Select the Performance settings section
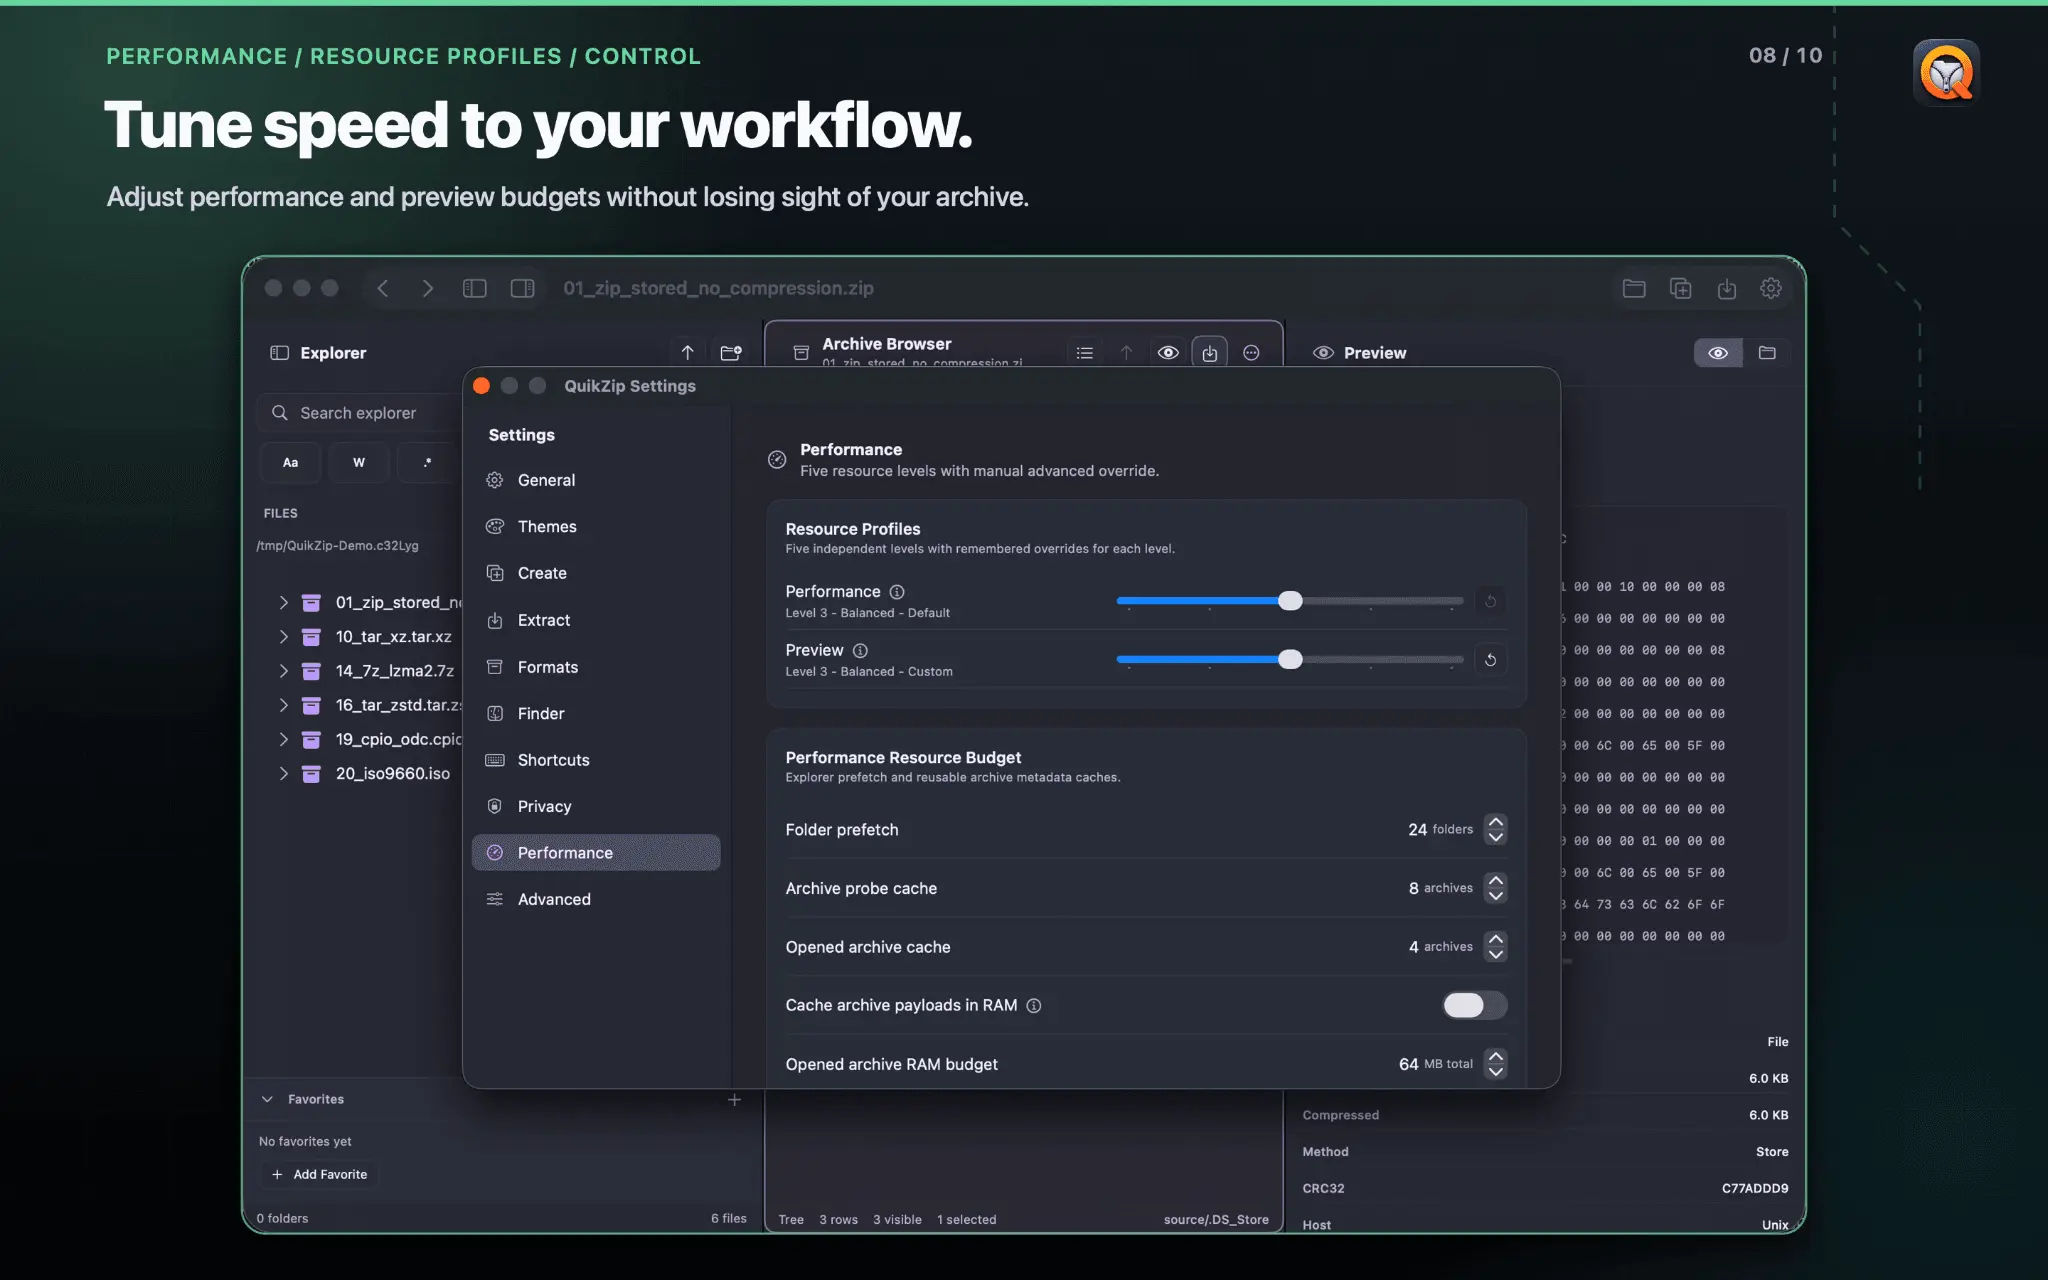 tap(596, 852)
